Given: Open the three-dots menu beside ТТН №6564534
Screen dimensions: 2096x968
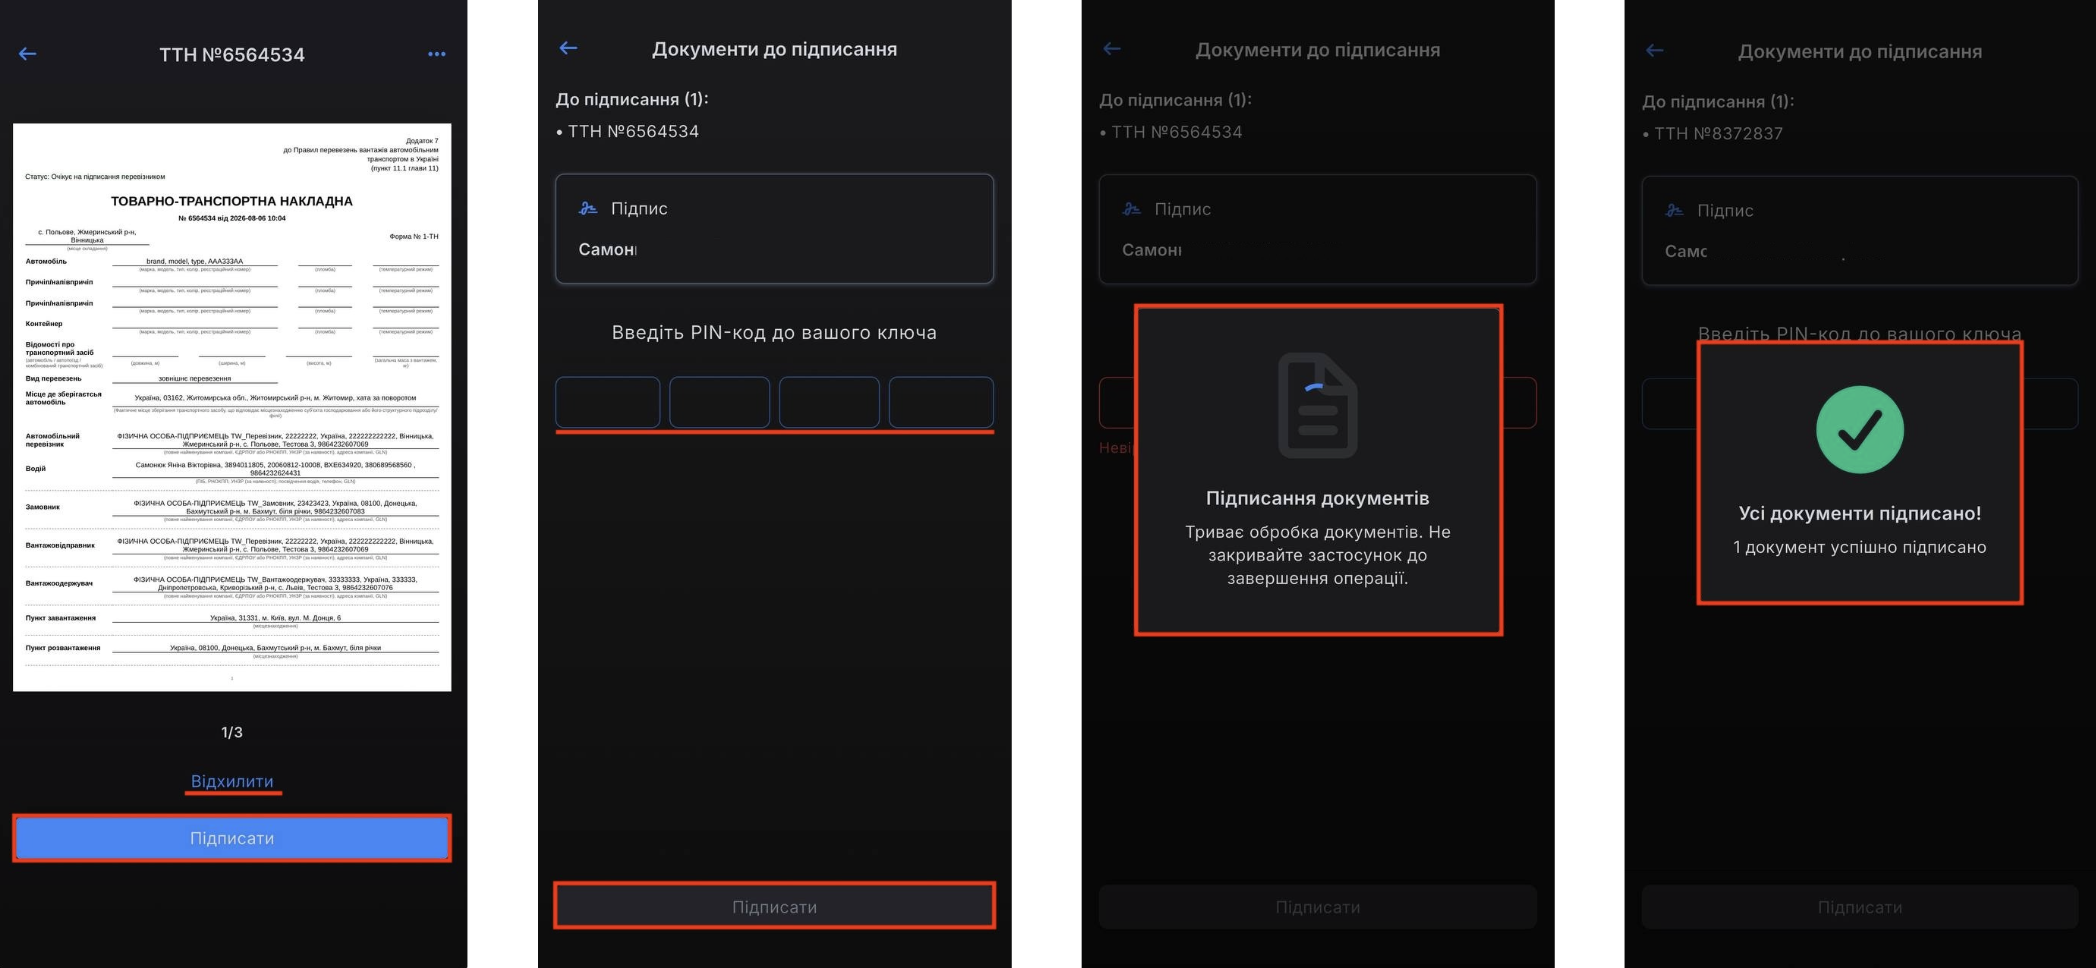Looking at the screenshot, I should tap(437, 54).
